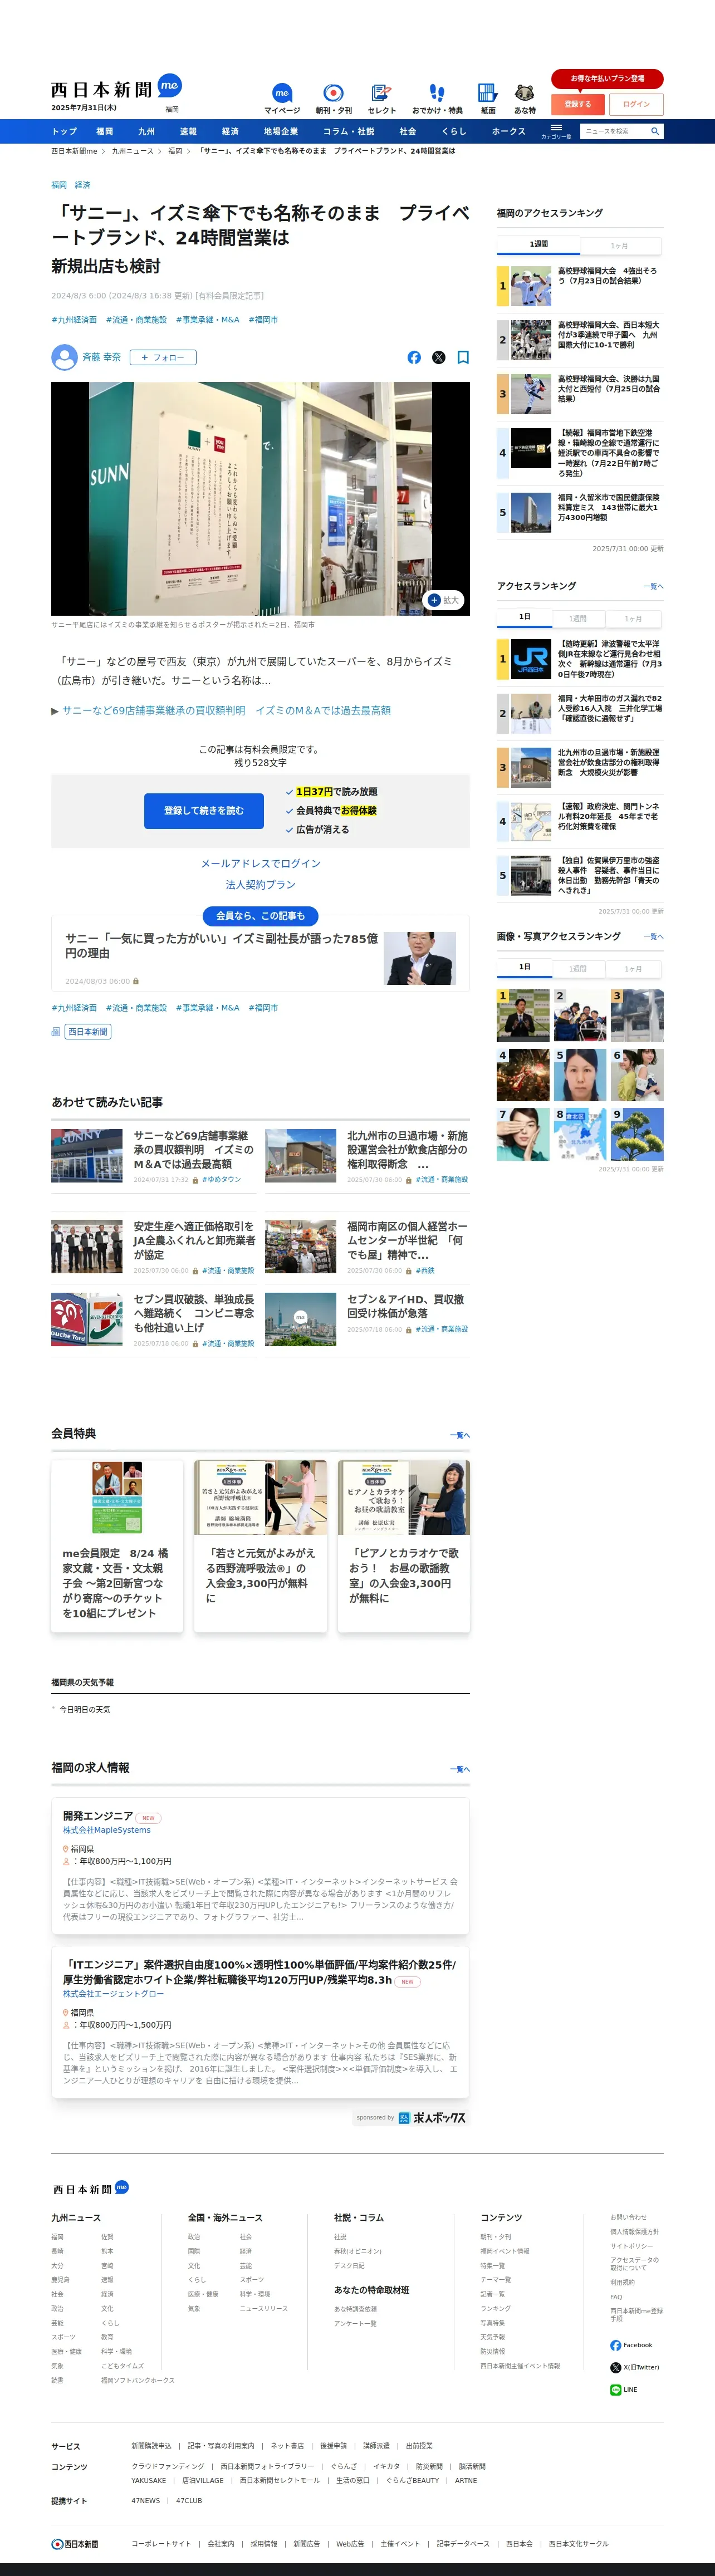This screenshot has height=2576, width=715.
Task: Click 登録して続きを読む button
Action: coord(204,810)
